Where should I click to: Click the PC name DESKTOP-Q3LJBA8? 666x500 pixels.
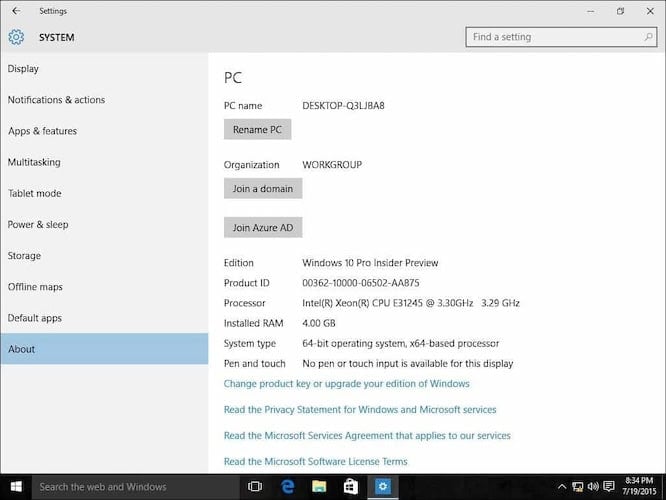(343, 106)
